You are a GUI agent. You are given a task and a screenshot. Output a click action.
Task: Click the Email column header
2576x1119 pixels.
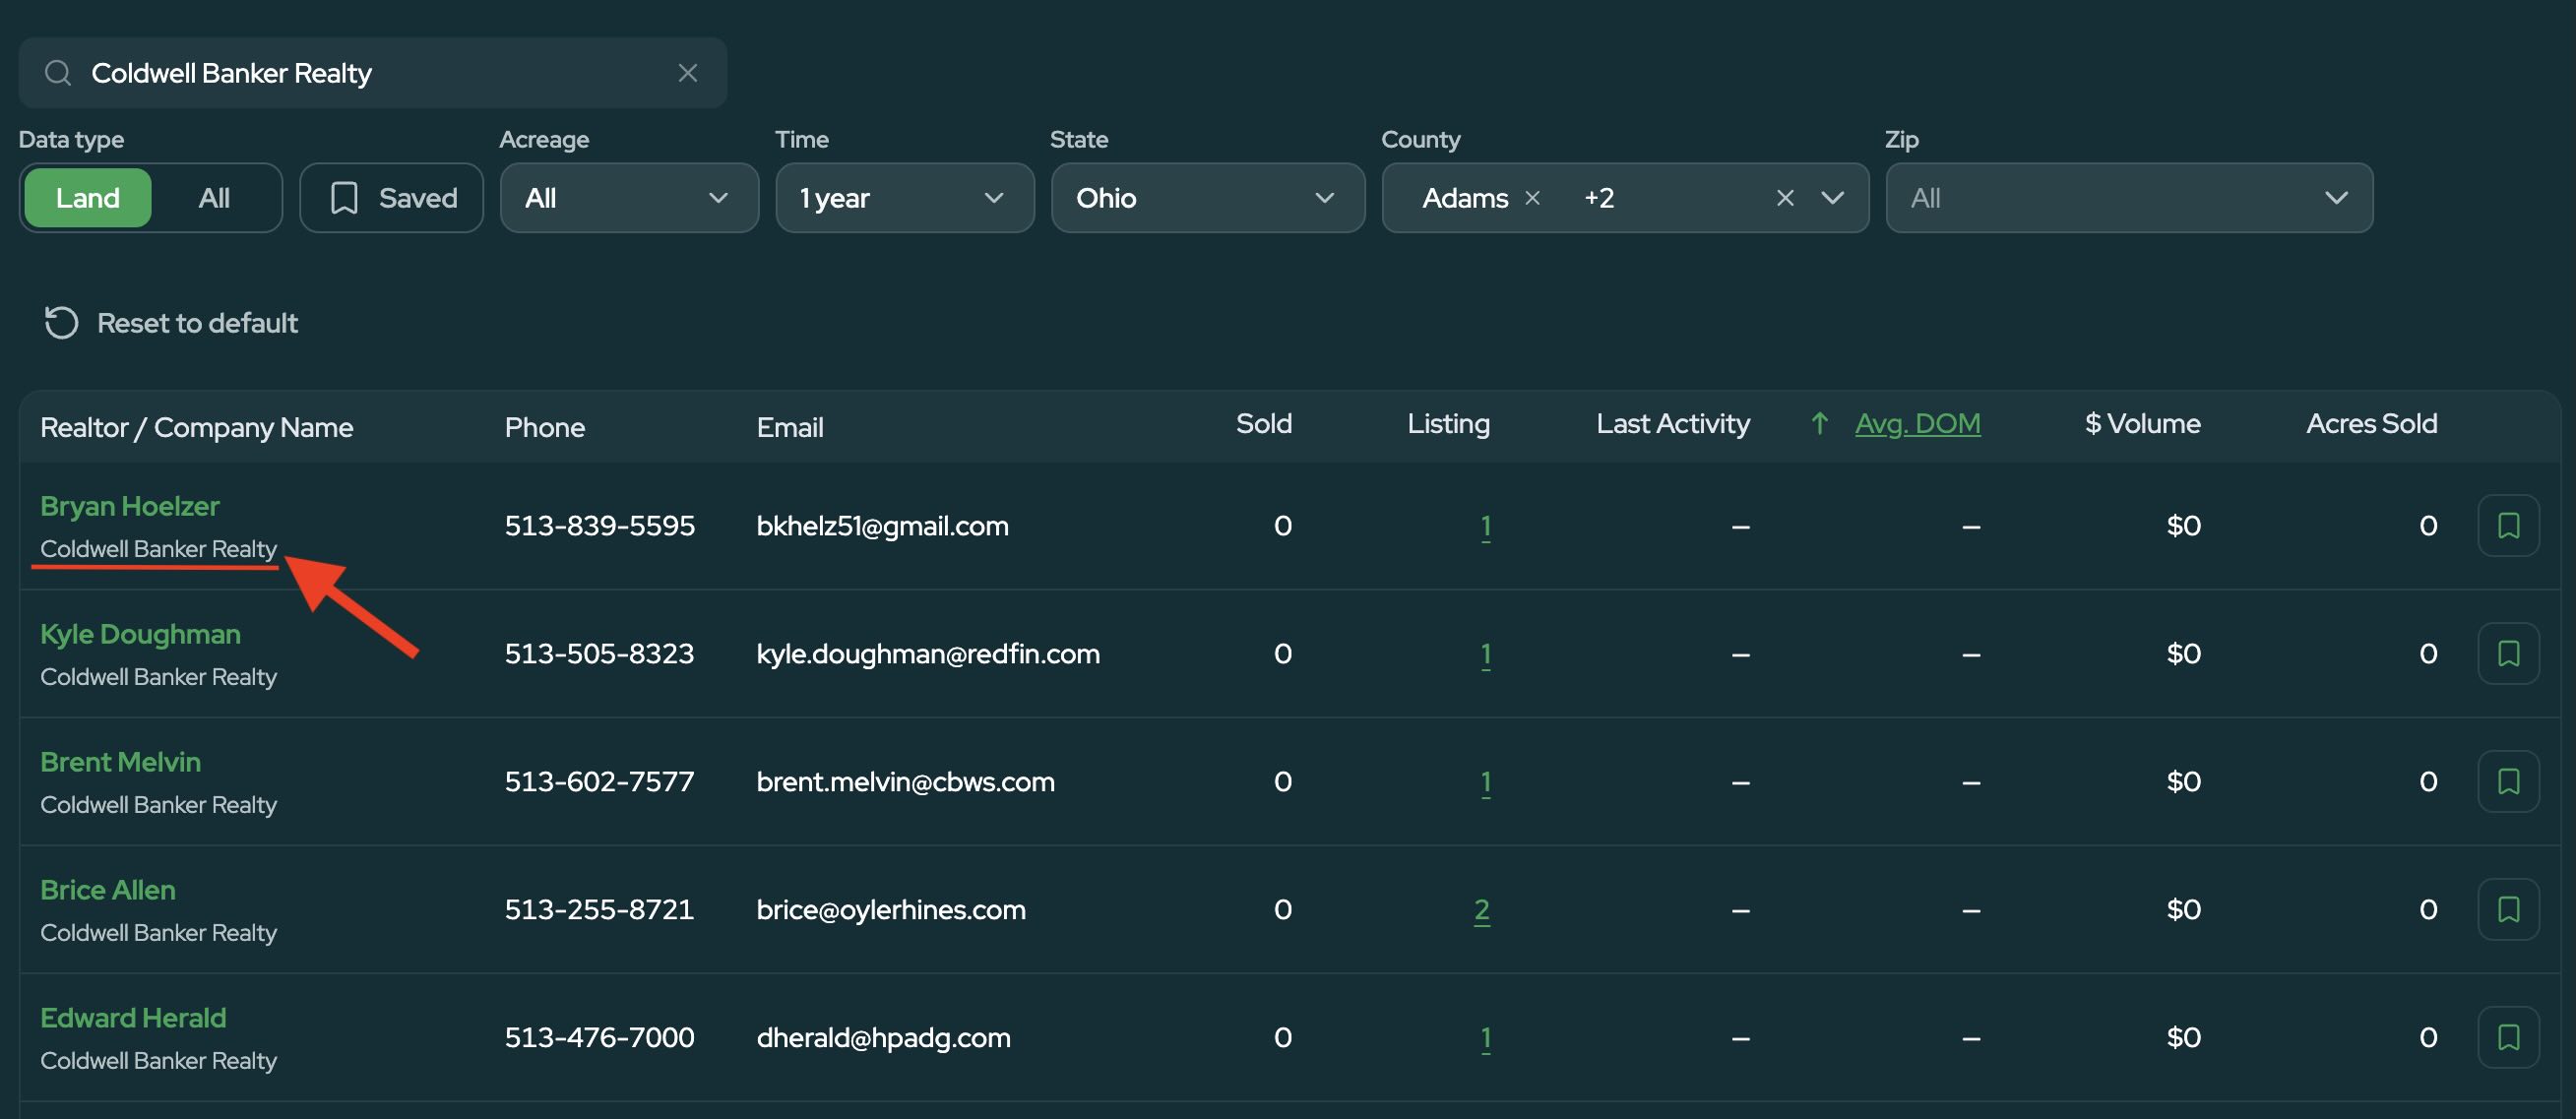tap(789, 428)
